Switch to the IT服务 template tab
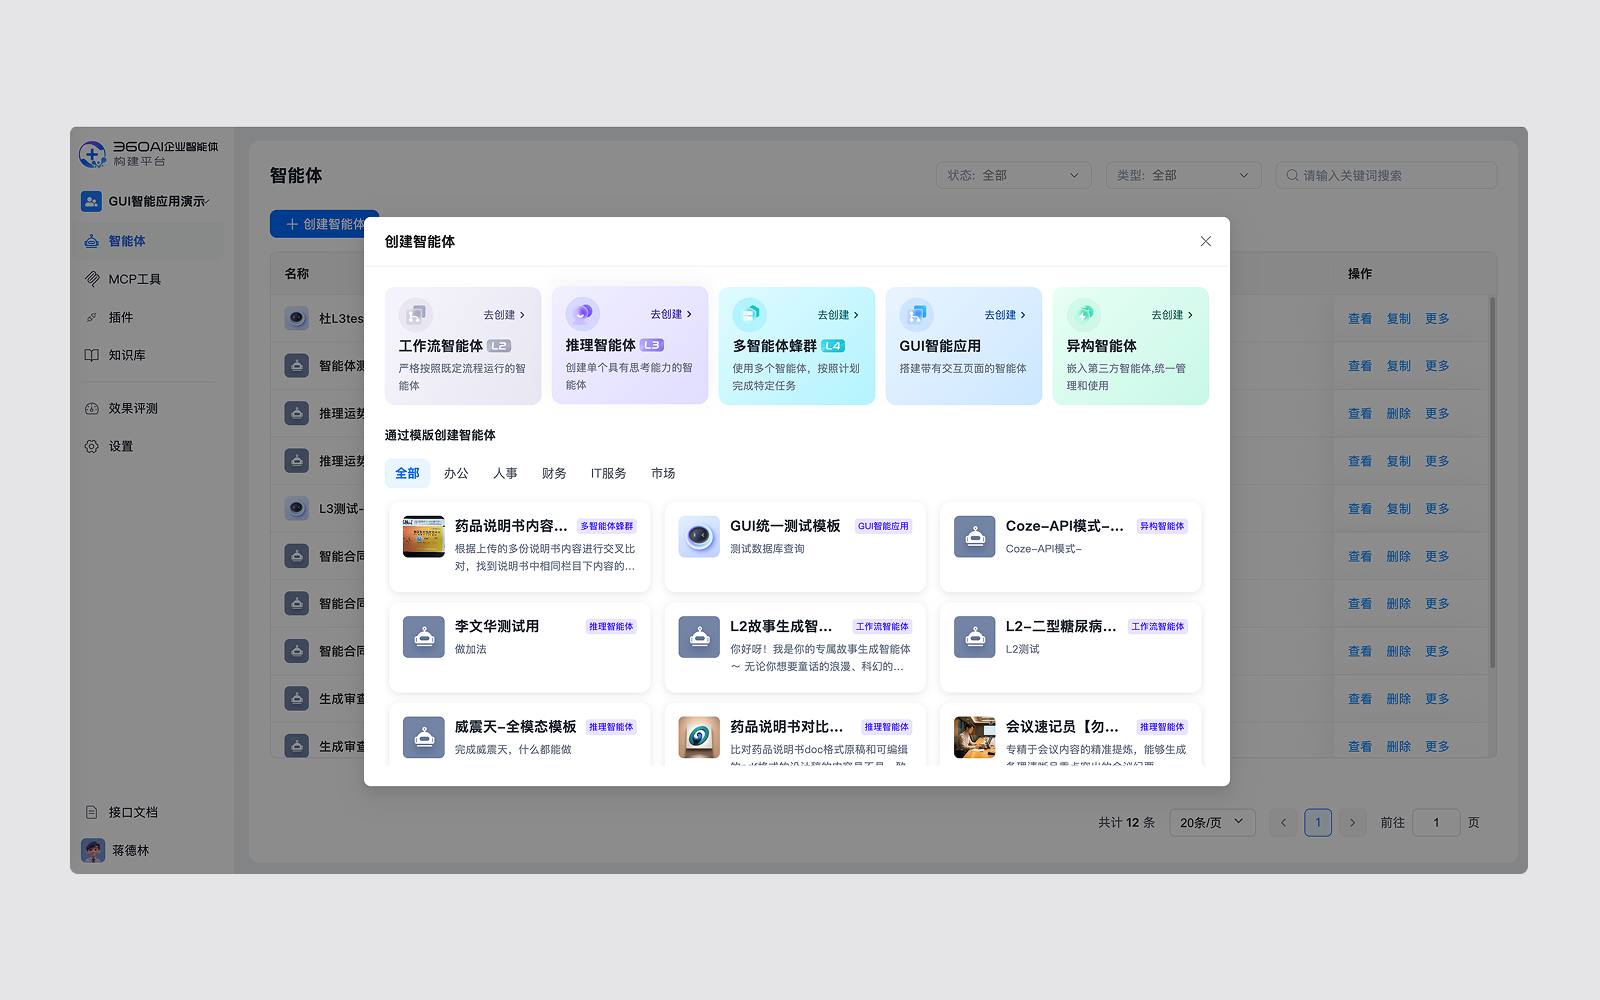Viewport: 1600px width, 1000px height. tap(607, 473)
